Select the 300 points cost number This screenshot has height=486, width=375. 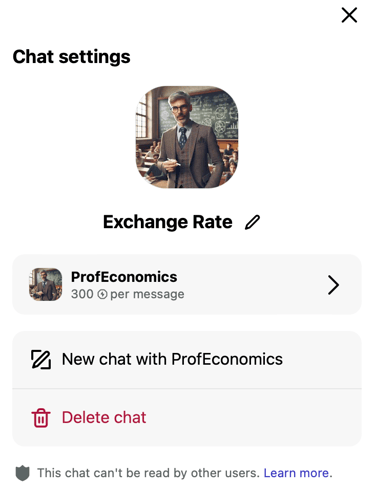(82, 294)
